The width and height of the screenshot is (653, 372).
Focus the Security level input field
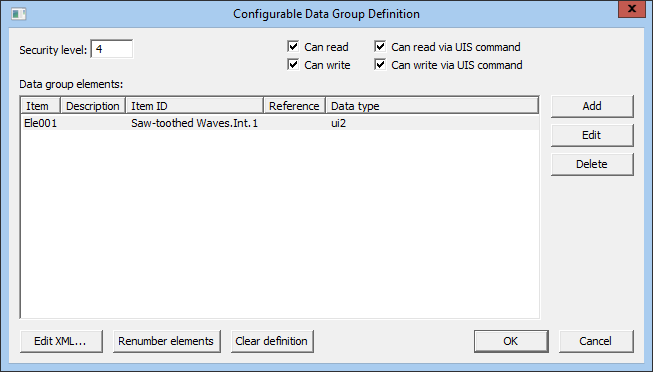click(x=112, y=49)
